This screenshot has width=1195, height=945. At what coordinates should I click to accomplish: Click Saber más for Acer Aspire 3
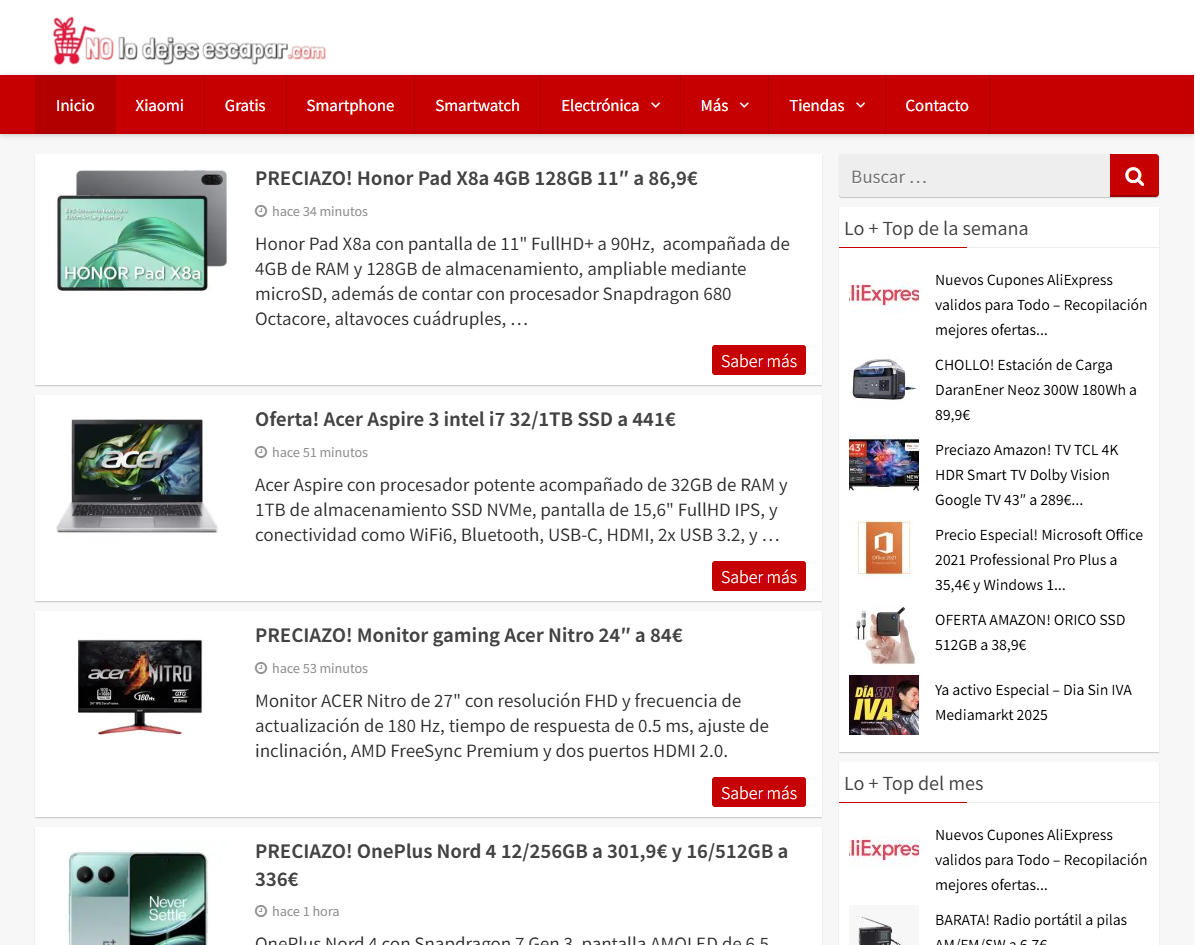(758, 577)
